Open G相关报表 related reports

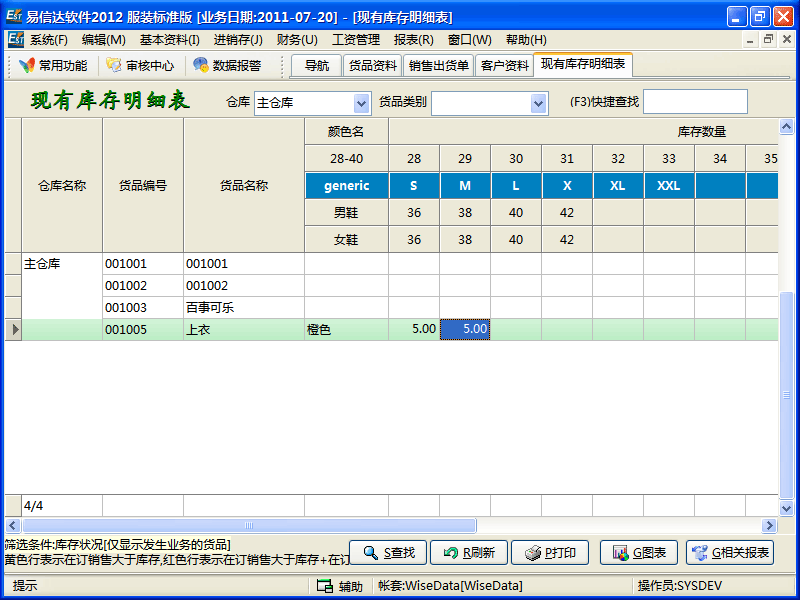730,553
